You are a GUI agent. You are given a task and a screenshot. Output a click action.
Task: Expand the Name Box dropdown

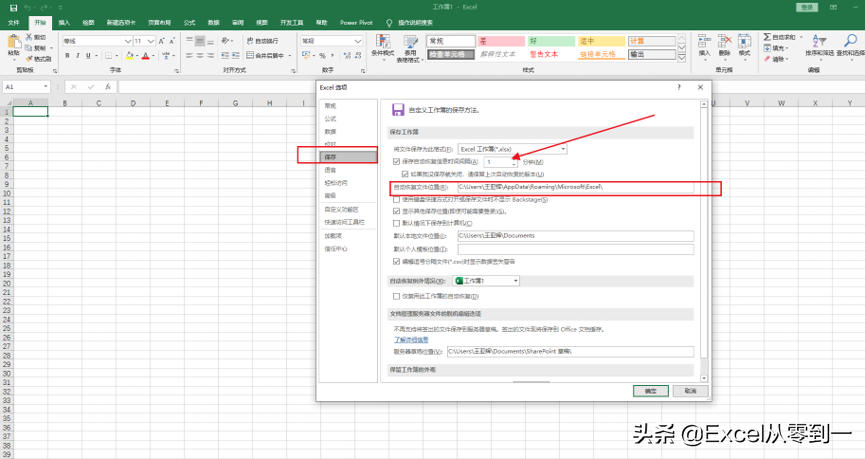tap(45, 87)
